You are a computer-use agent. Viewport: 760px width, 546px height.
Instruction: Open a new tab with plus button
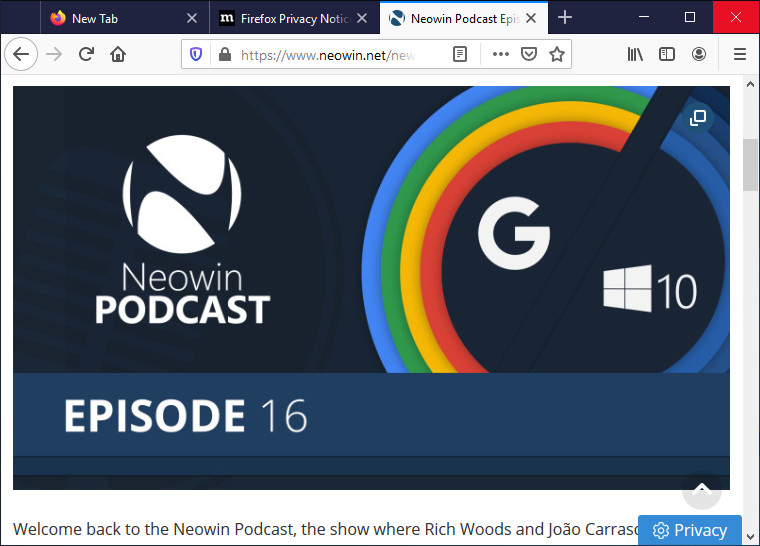565,17
